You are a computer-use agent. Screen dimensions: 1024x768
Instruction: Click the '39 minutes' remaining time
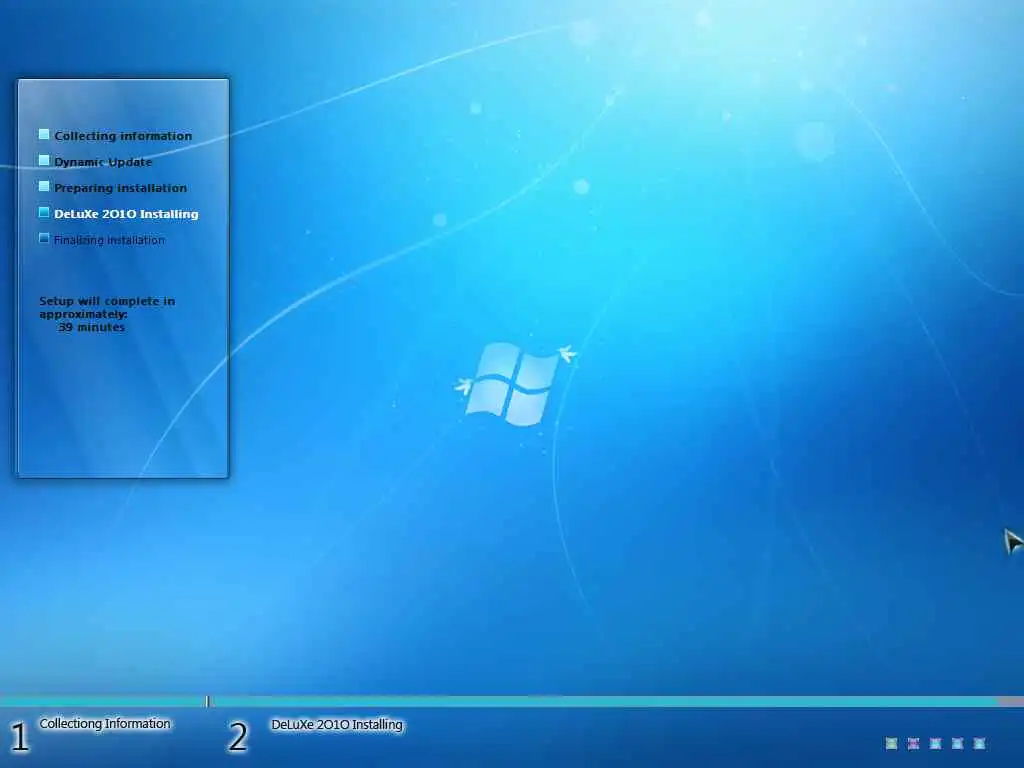91,327
